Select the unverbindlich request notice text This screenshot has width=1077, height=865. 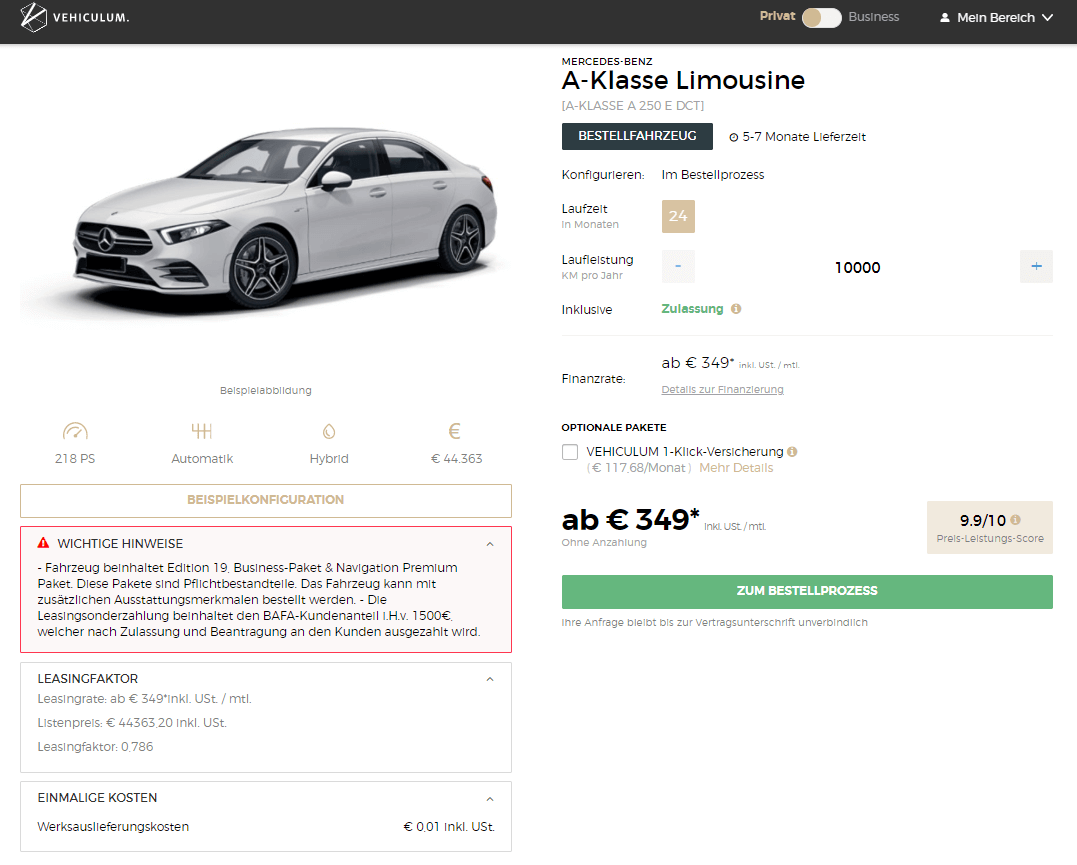pyautogui.click(x=714, y=622)
